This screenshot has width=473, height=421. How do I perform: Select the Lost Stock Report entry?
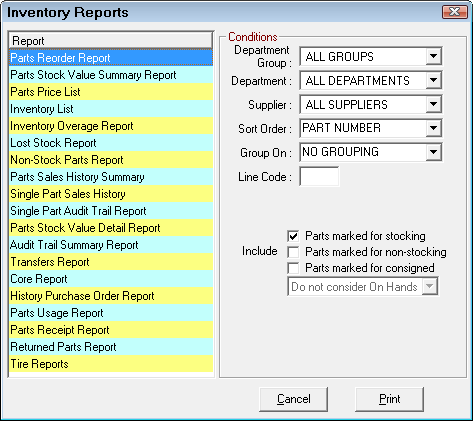point(111,143)
